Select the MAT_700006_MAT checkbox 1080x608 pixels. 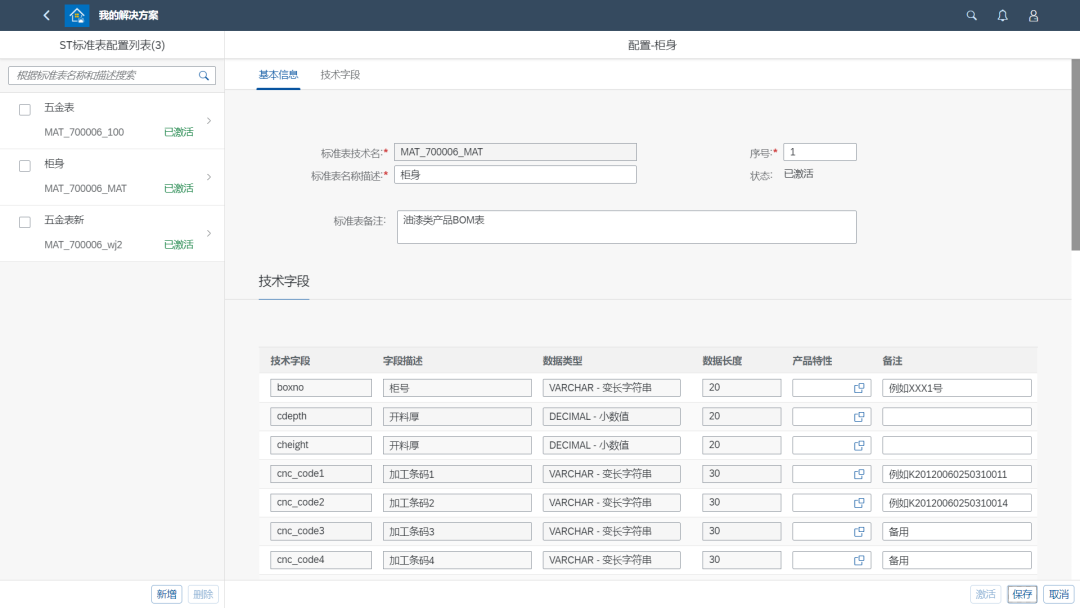(25, 166)
